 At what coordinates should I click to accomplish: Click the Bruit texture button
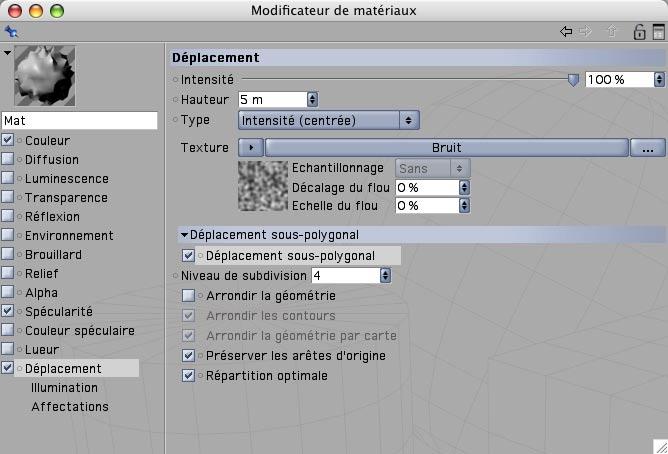click(x=446, y=147)
